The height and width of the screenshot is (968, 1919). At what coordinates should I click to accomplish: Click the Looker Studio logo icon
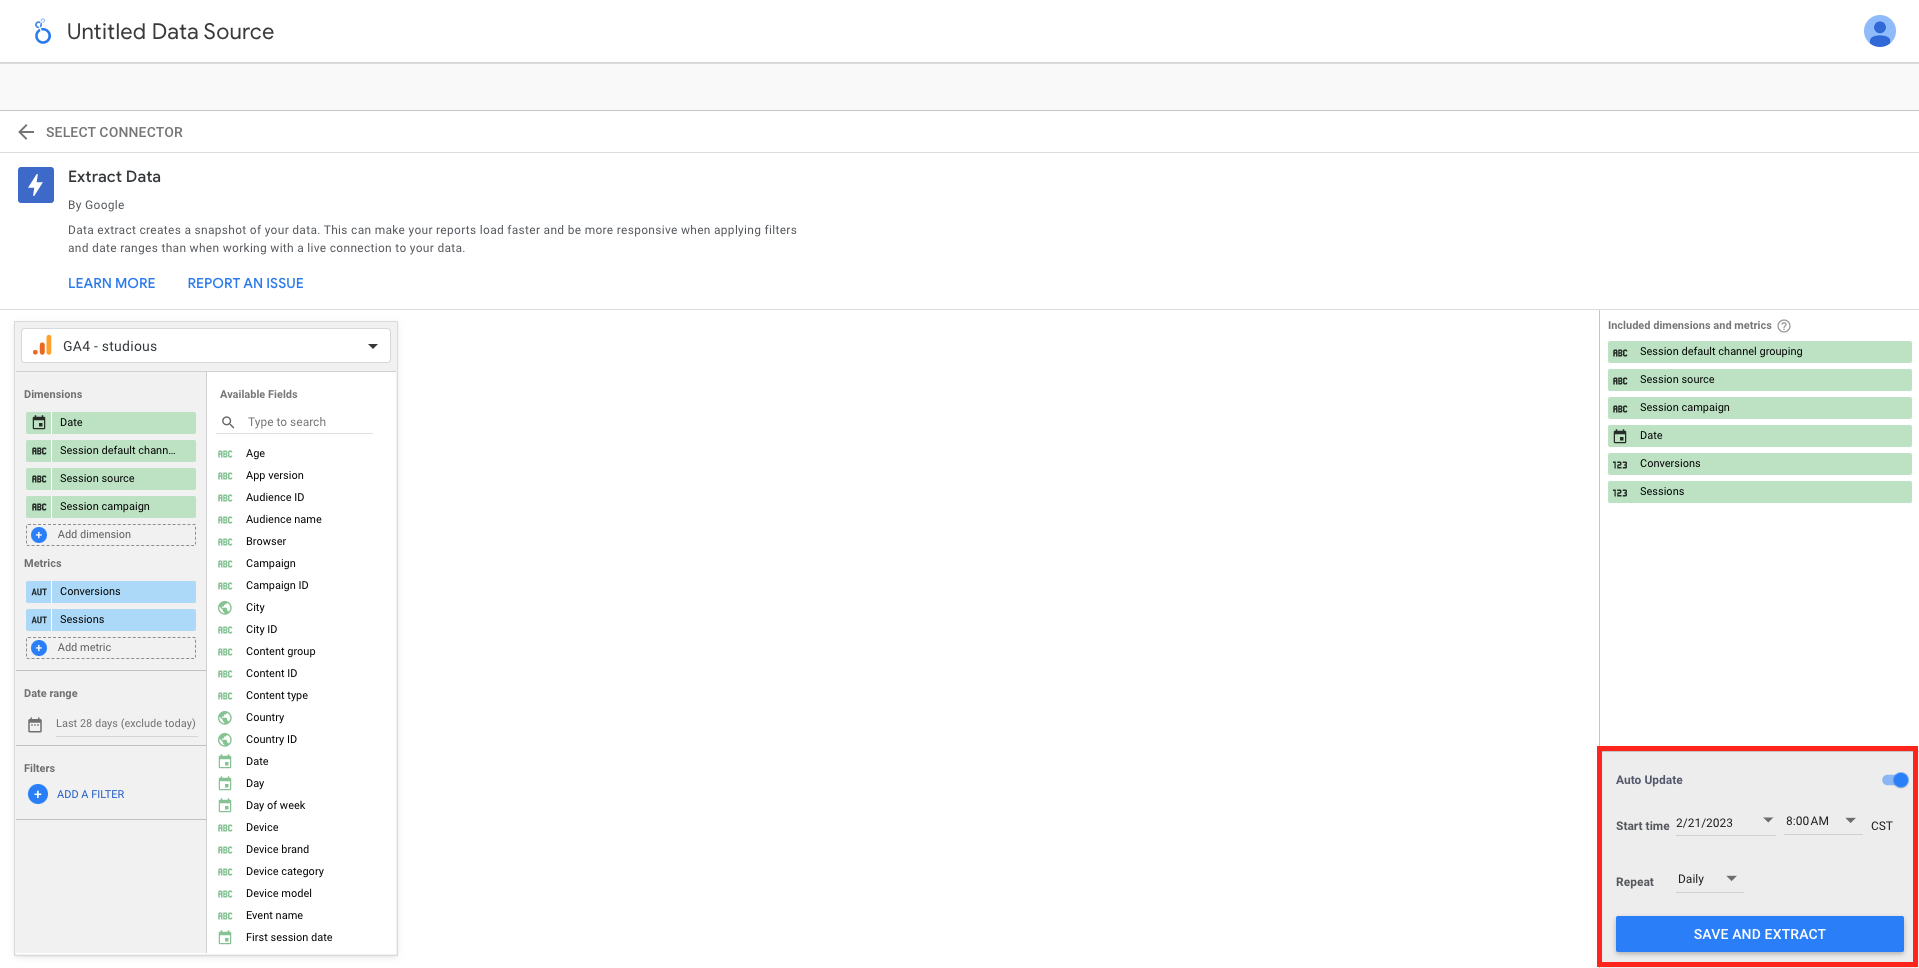[x=42, y=32]
